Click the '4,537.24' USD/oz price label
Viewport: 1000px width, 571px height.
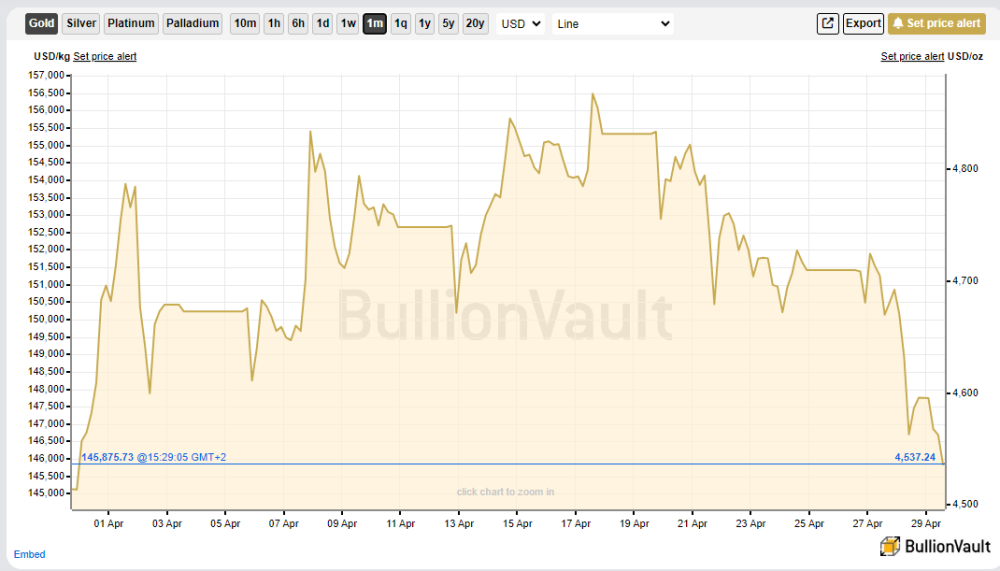(915, 457)
